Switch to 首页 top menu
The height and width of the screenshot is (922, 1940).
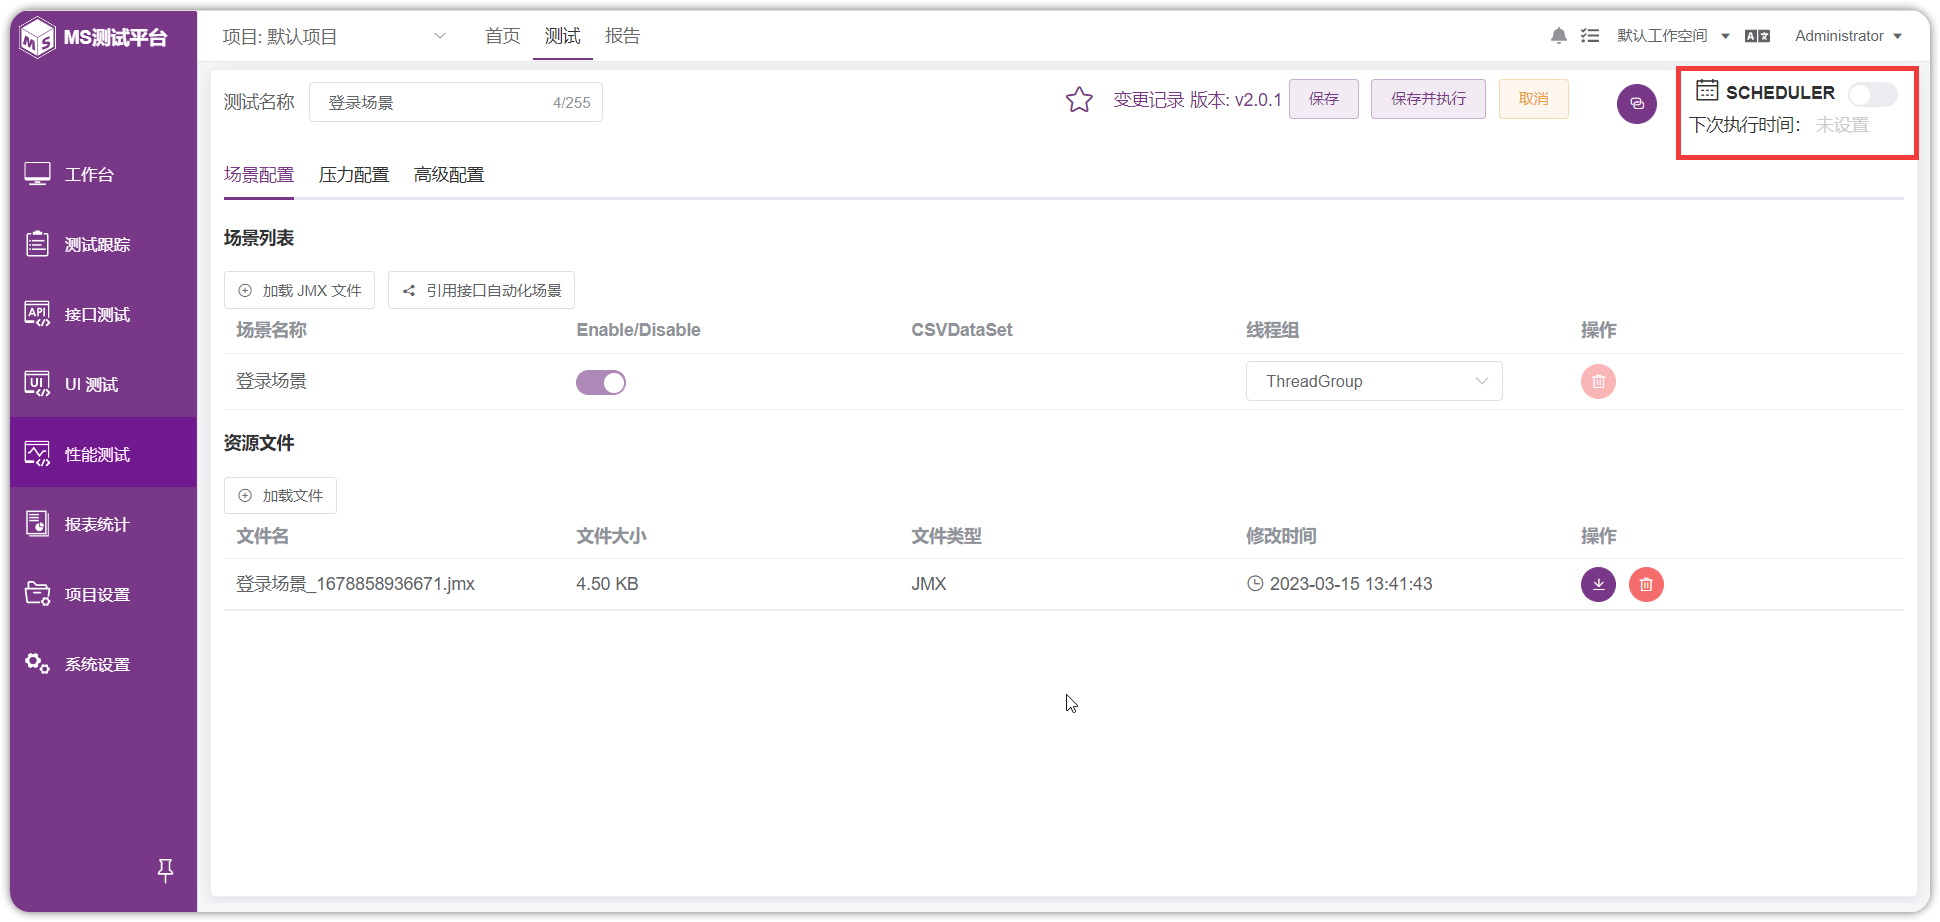click(503, 36)
